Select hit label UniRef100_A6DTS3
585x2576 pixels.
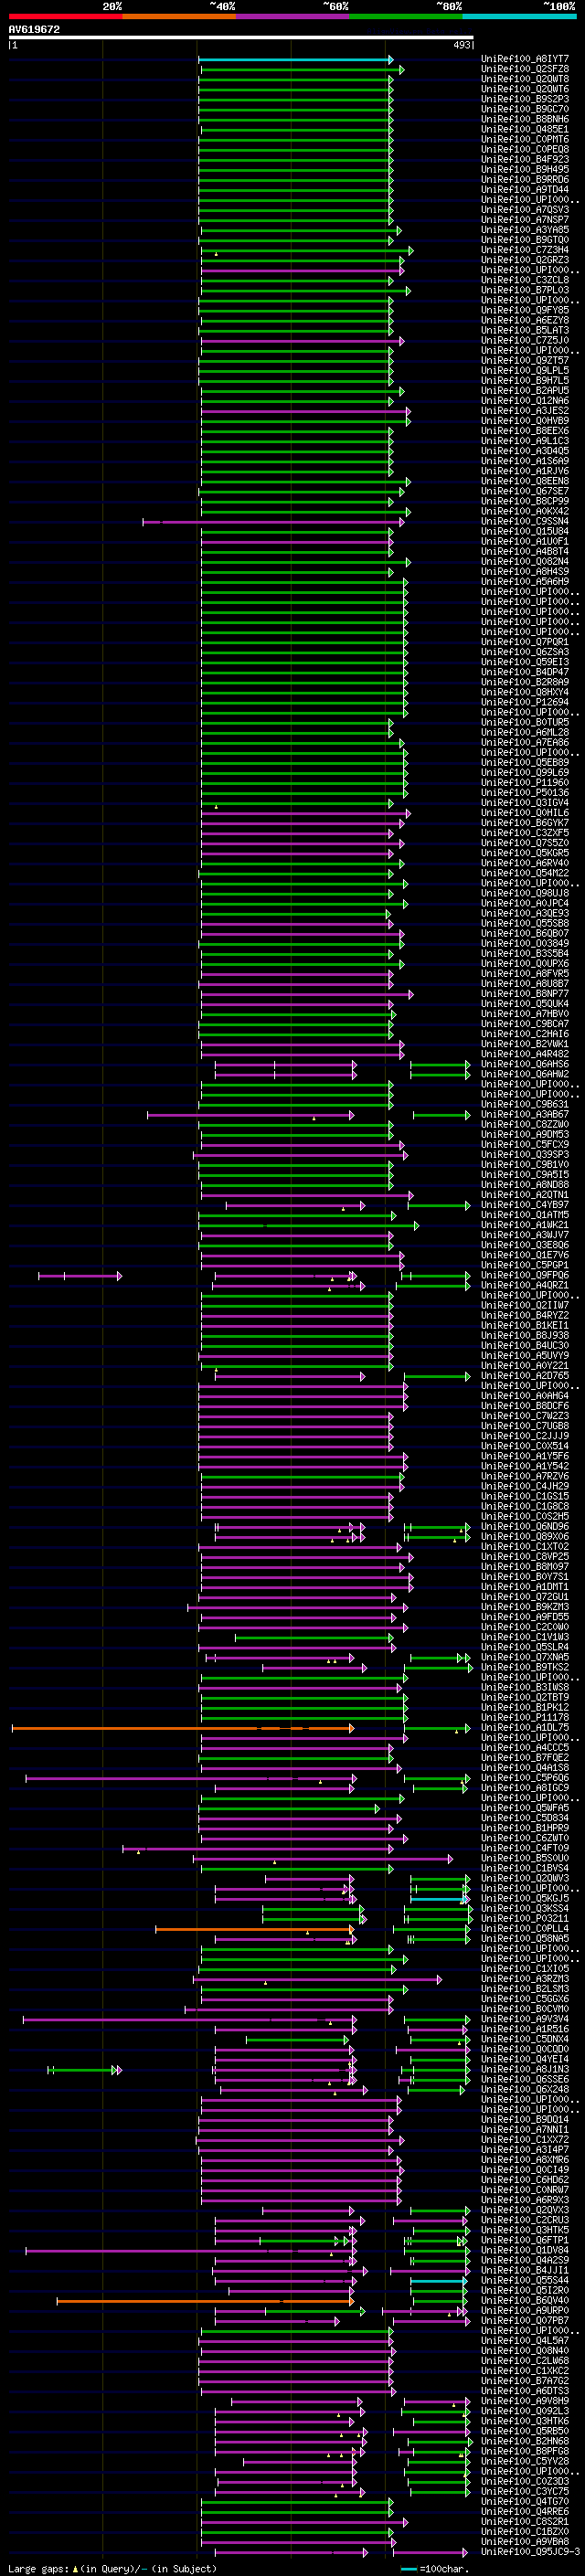(525, 2390)
